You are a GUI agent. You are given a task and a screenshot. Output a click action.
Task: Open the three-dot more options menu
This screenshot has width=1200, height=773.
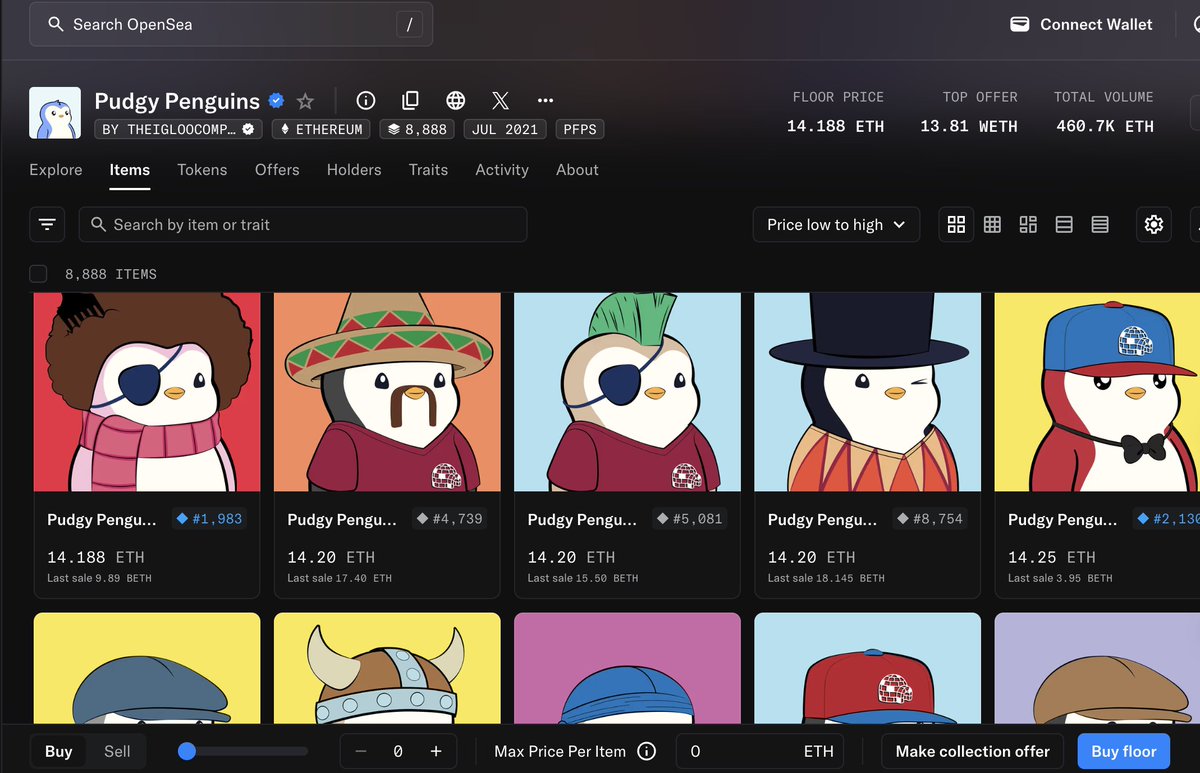545,100
